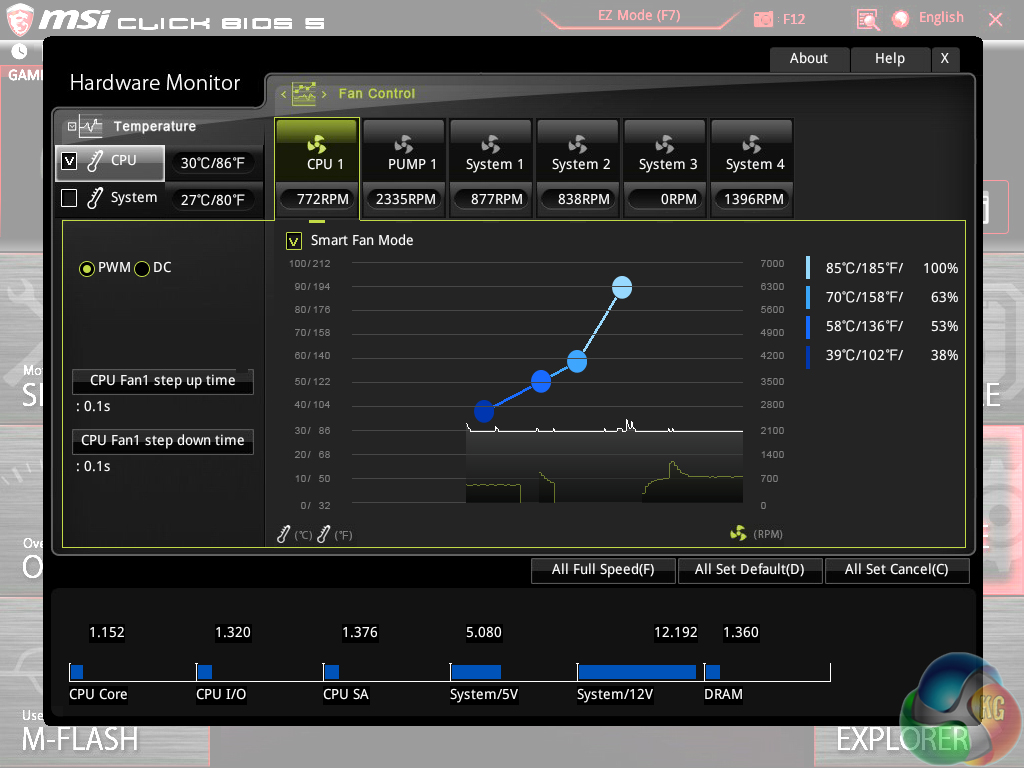Click the 12.192 voltage value

676,633
